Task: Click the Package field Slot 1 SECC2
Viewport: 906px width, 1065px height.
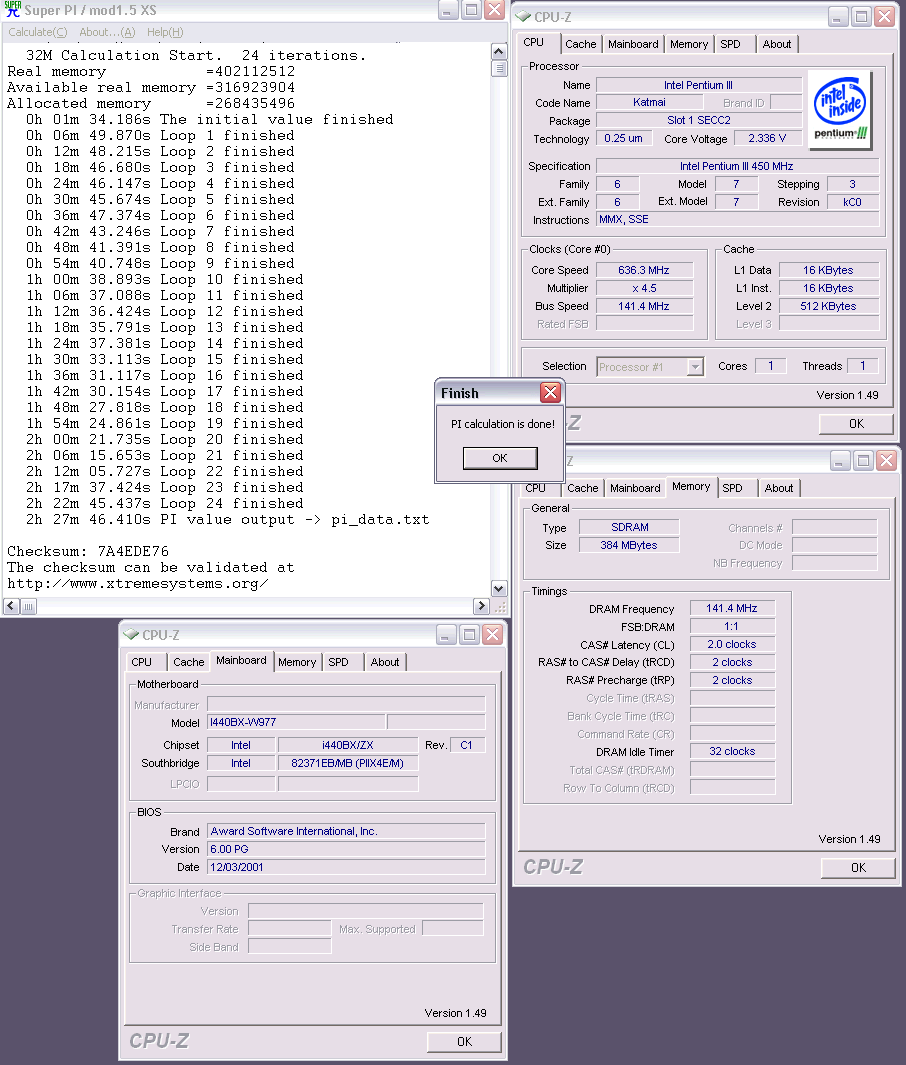Action: pyautogui.click(x=699, y=120)
